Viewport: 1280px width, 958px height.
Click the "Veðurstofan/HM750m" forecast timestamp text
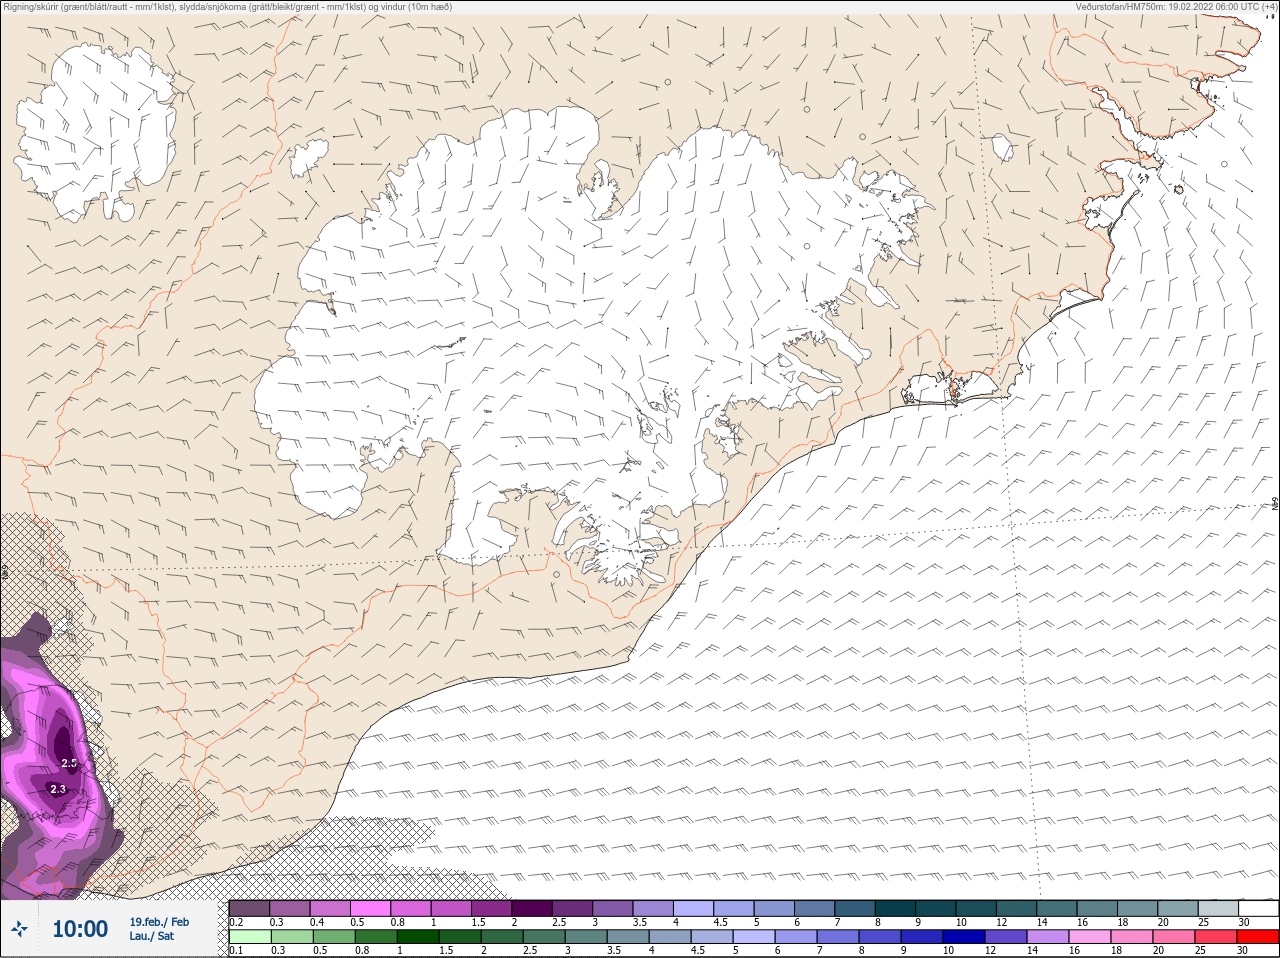click(x=1176, y=6)
